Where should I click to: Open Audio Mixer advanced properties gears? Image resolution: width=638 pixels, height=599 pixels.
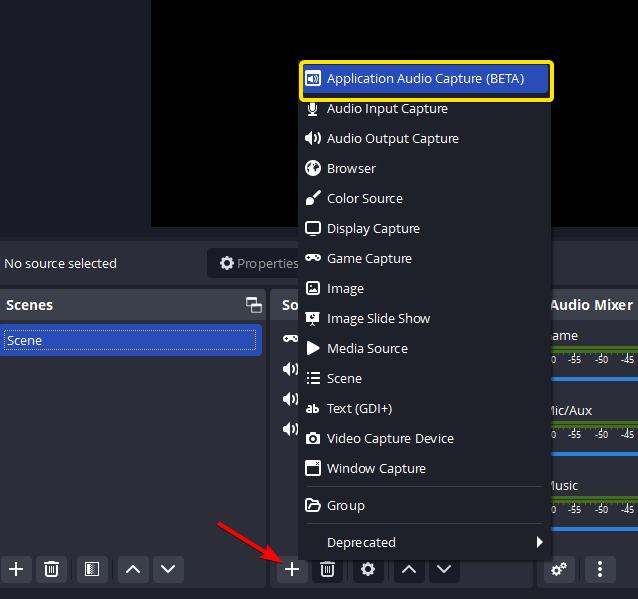(559, 569)
